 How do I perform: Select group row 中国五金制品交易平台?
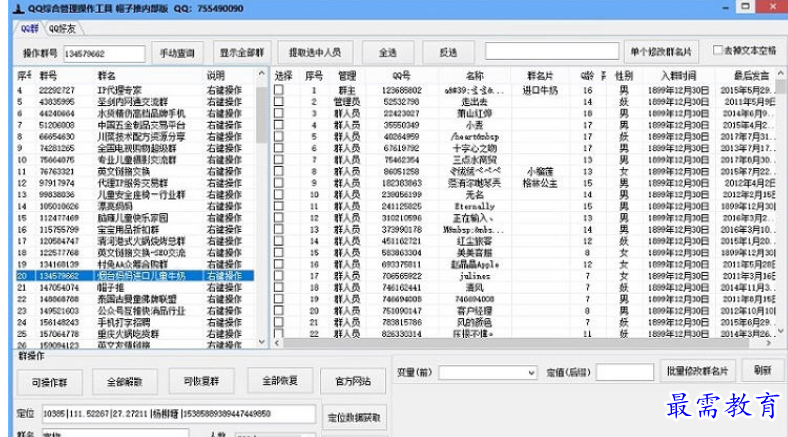[135, 125]
